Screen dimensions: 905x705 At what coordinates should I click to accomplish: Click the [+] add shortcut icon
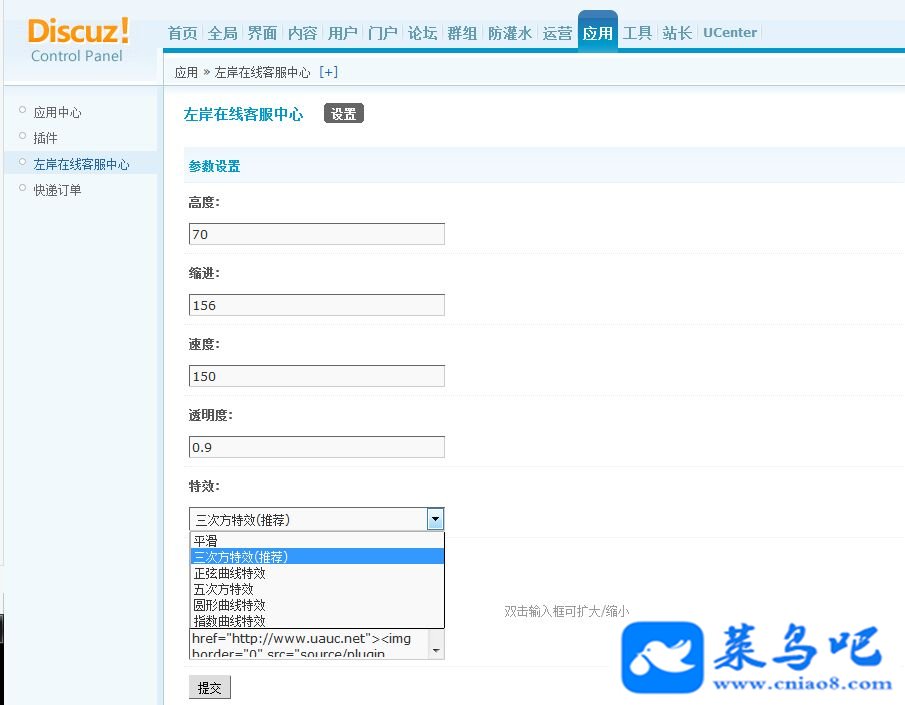click(328, 72)
